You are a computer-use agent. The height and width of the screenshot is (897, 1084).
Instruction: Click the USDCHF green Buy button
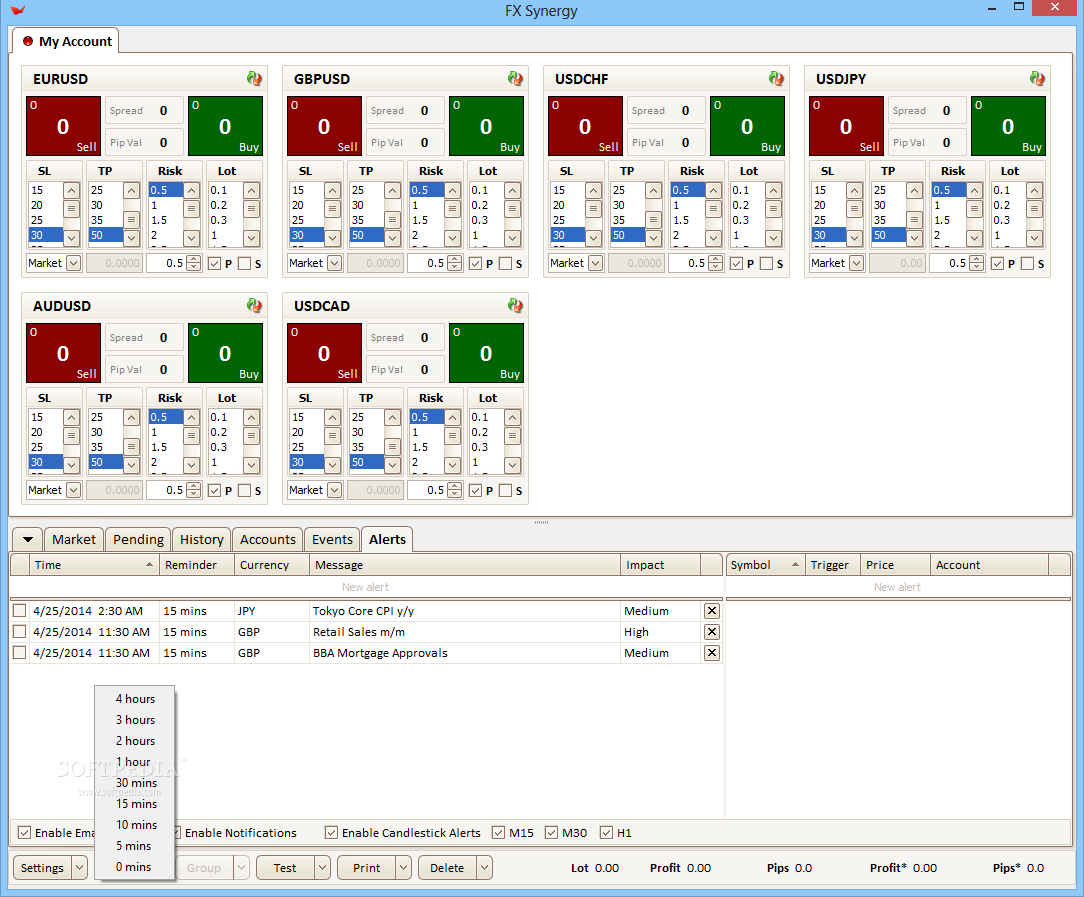pos(747,126)
